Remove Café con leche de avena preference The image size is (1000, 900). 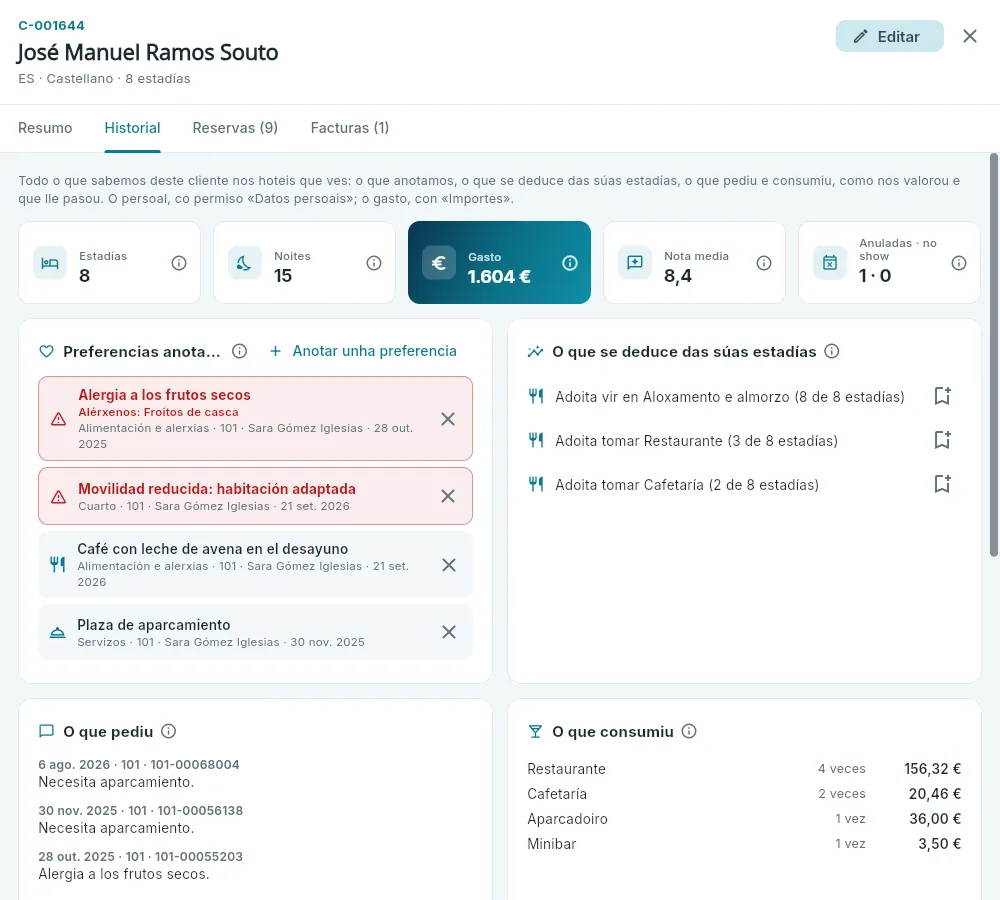[x=448, y=565]
